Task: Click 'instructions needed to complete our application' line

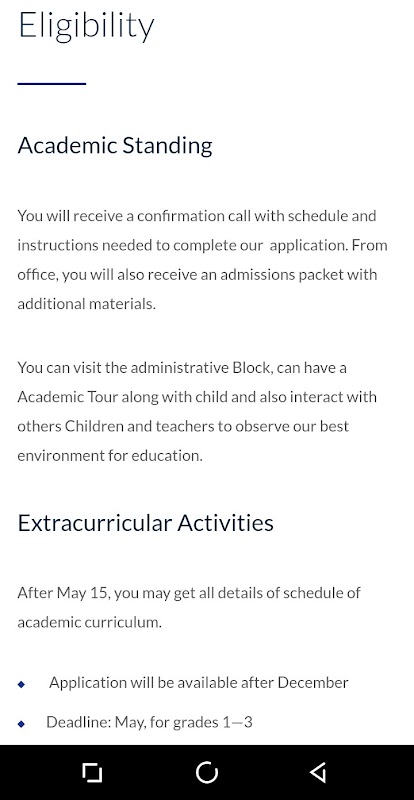Action: coord(203,245)
